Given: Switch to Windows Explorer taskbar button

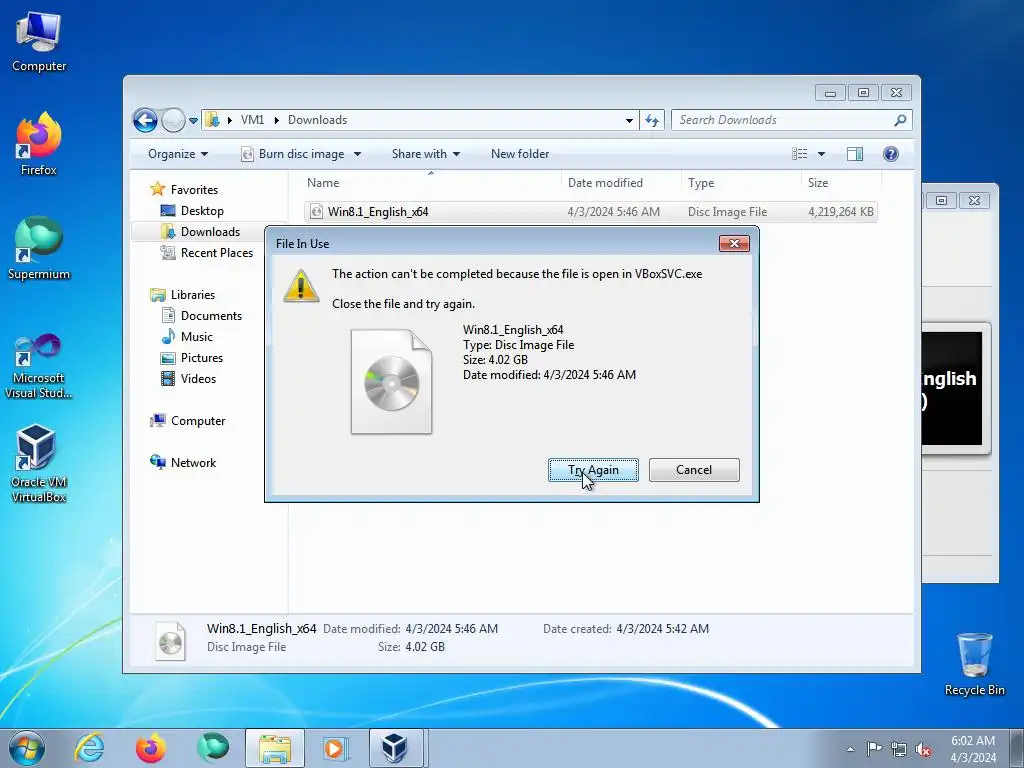Looking at the screenshot, I should (x=275, y=748).
